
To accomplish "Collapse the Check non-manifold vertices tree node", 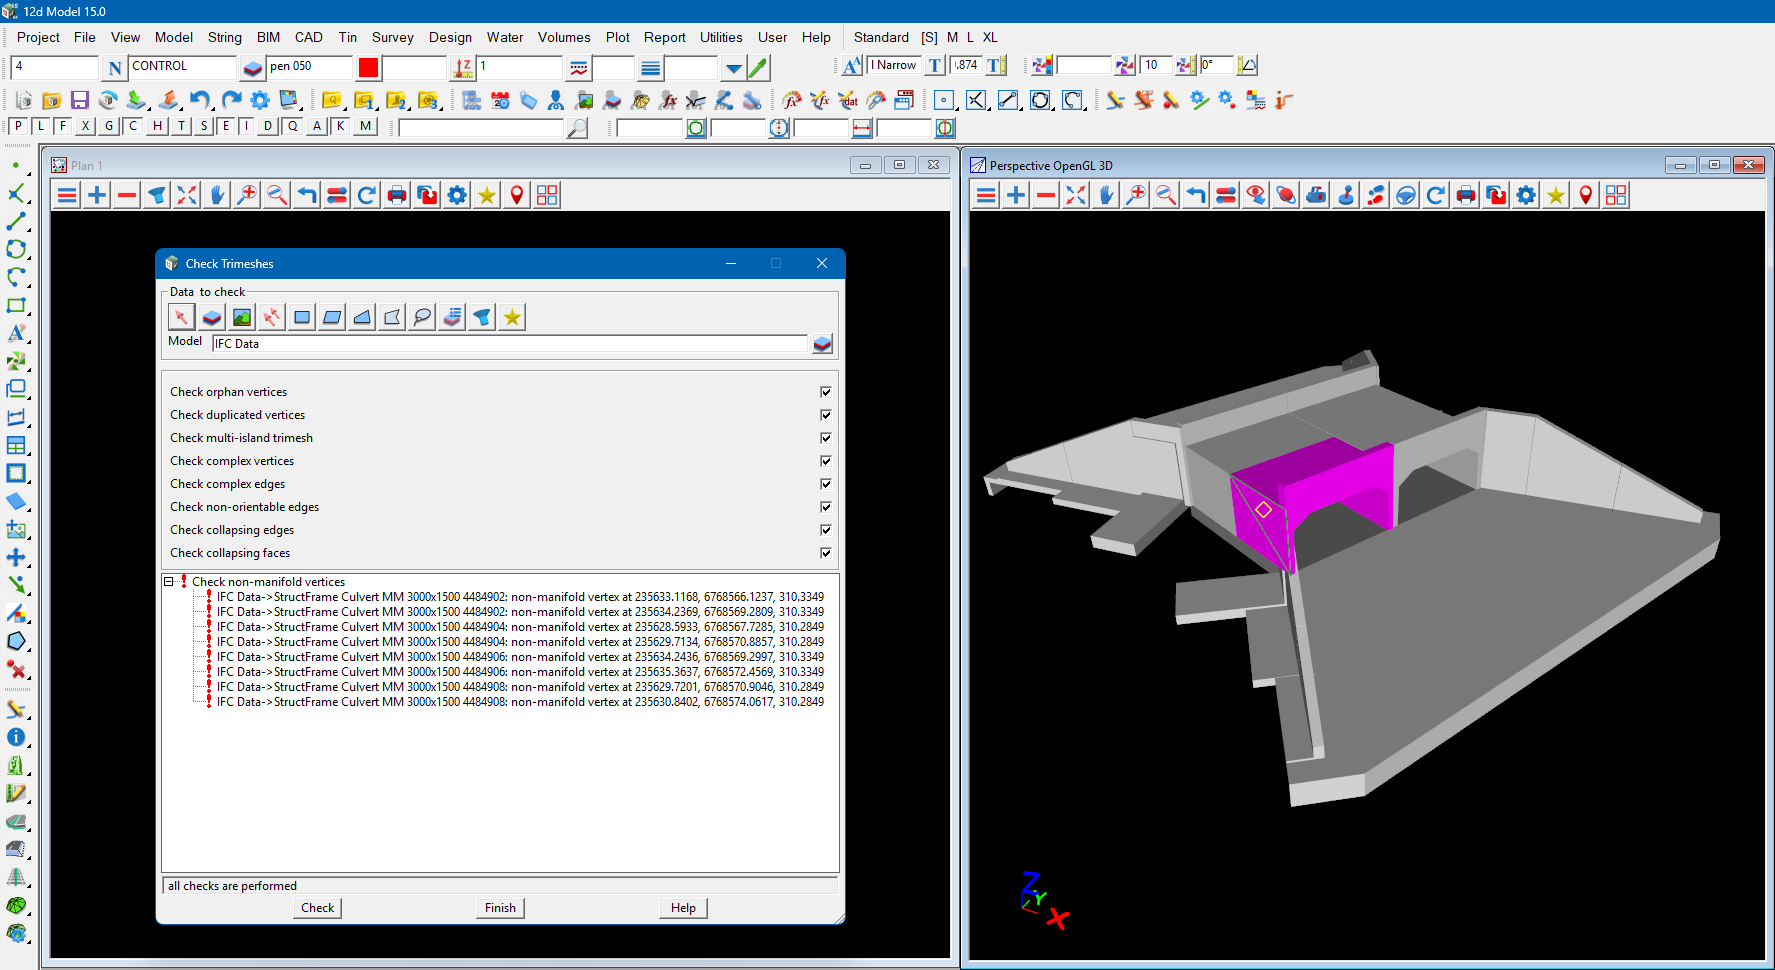I will (x=169, y=582).
